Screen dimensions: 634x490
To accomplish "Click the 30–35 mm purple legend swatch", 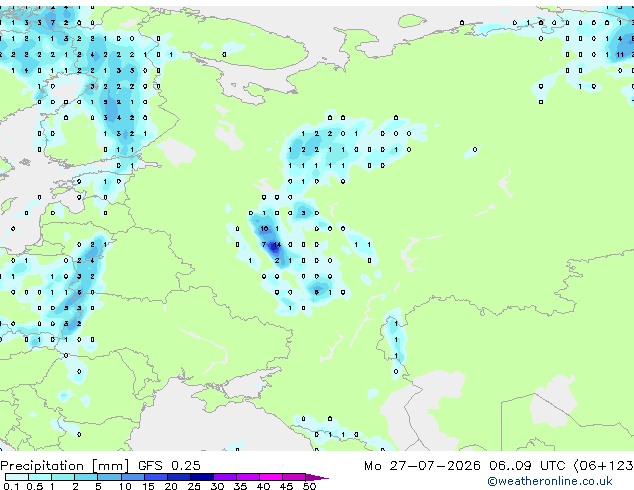I will tap(224, 477).
